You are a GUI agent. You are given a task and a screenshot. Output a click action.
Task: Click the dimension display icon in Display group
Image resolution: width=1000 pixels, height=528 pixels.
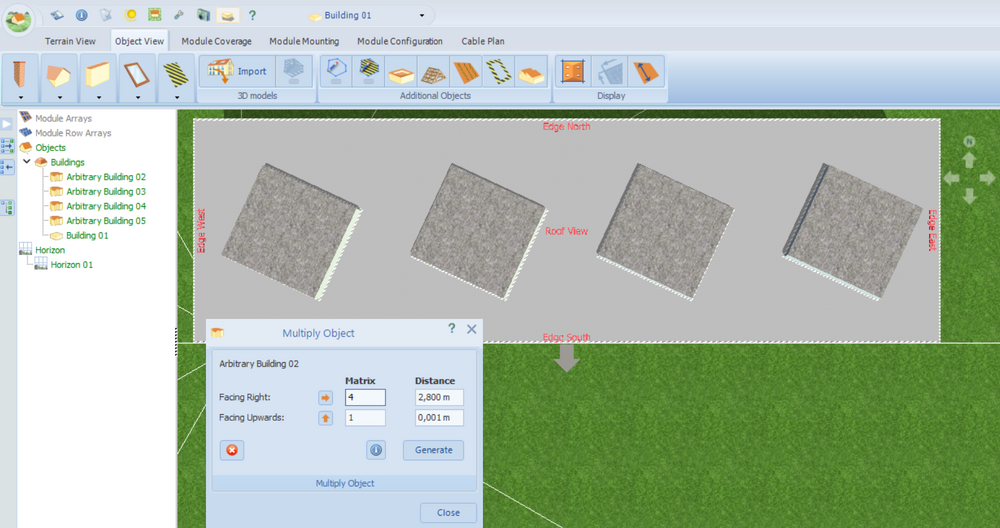pos(646,71)
